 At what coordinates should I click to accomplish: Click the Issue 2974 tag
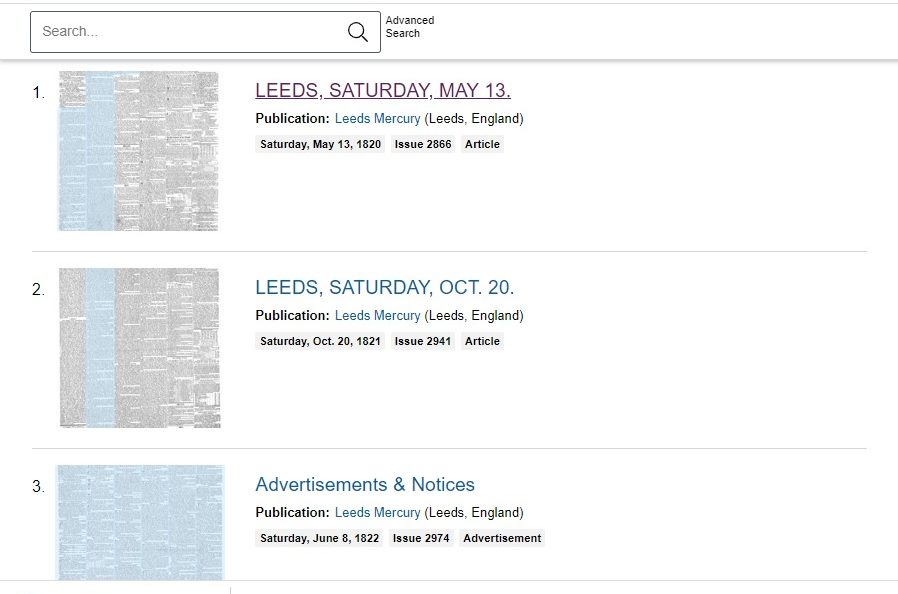(x=422, y=538)
